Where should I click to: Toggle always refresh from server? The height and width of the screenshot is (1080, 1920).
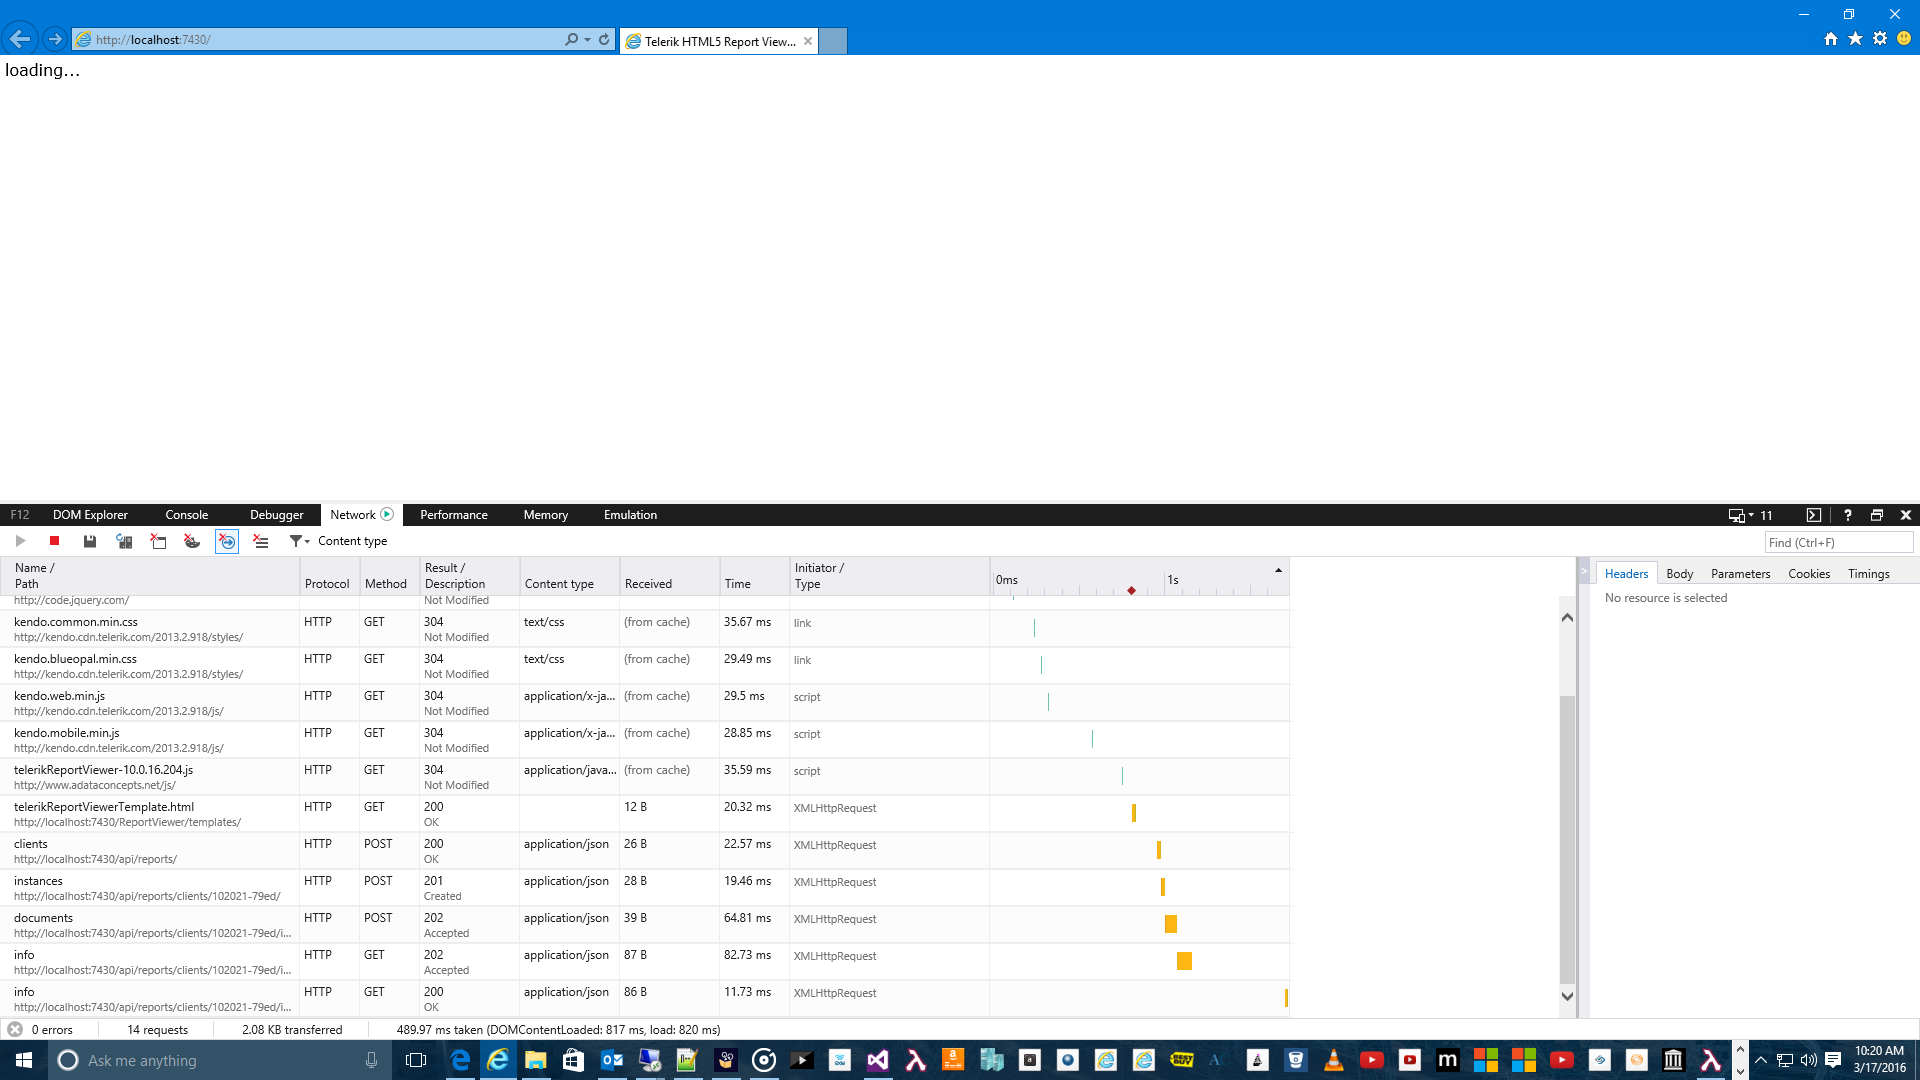(124, 541)
